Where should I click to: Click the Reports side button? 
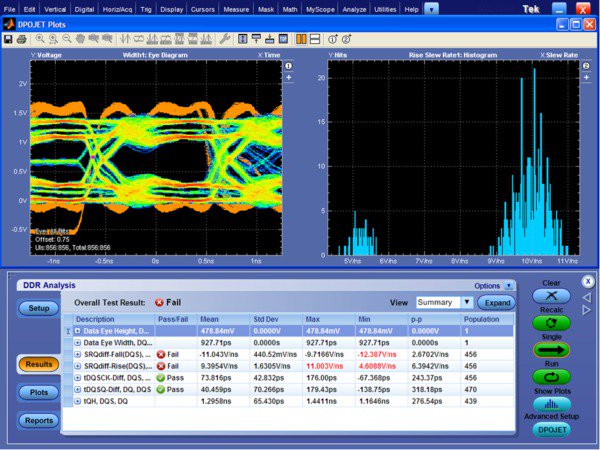tap(39, 421)
